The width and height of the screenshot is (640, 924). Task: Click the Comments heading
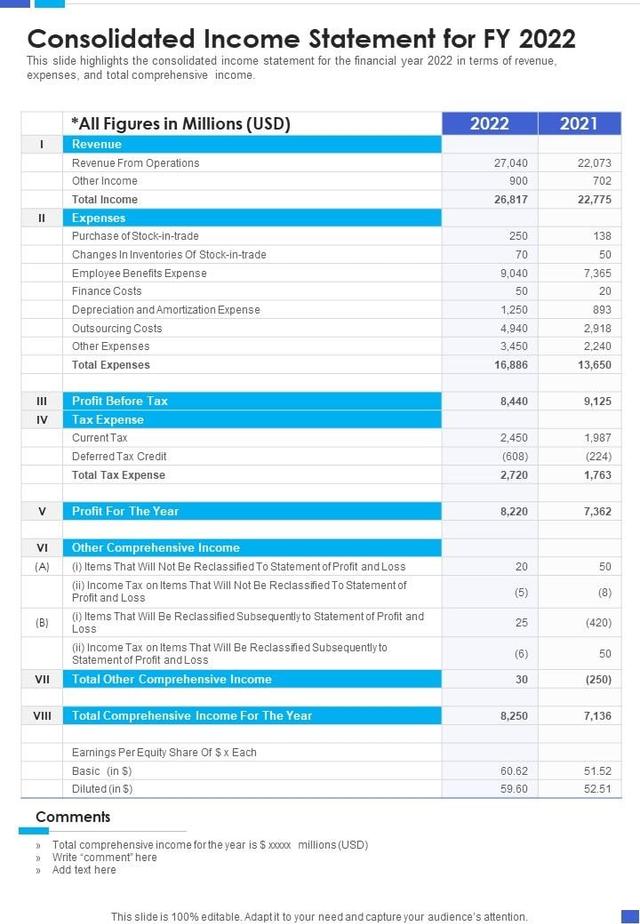(x=73, y=817)
